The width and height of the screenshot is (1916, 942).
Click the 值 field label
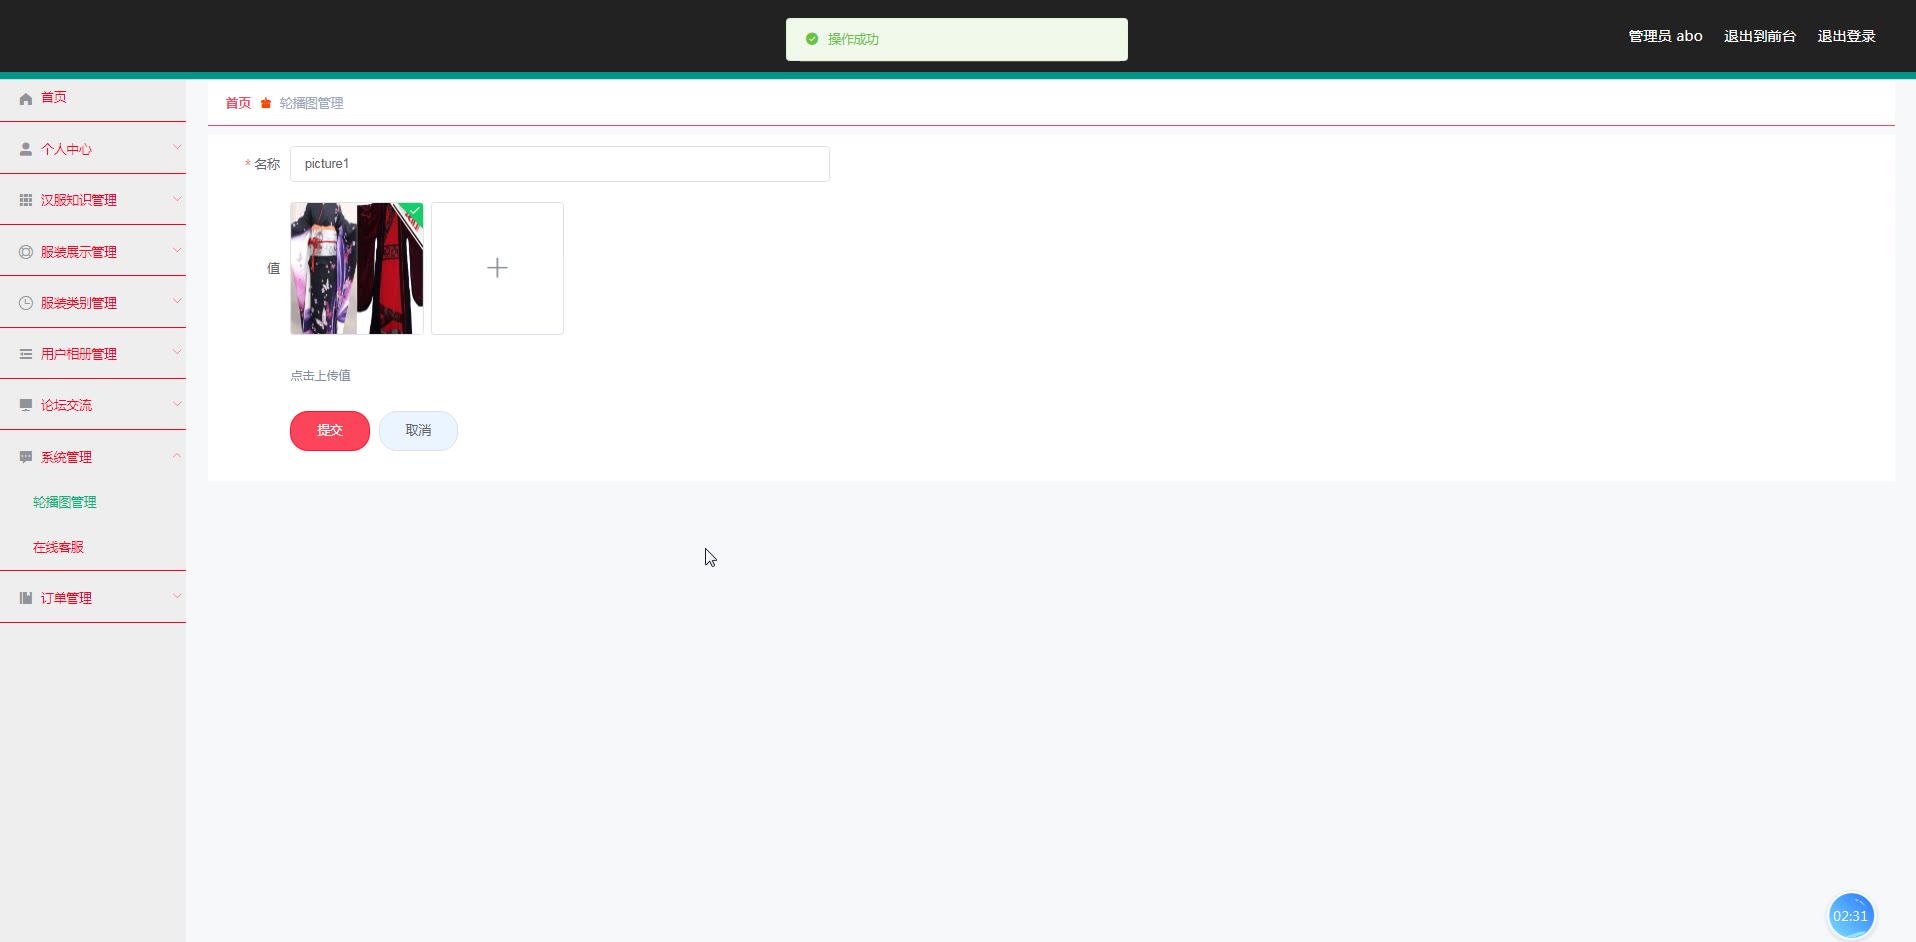click(x=273, y=268)
